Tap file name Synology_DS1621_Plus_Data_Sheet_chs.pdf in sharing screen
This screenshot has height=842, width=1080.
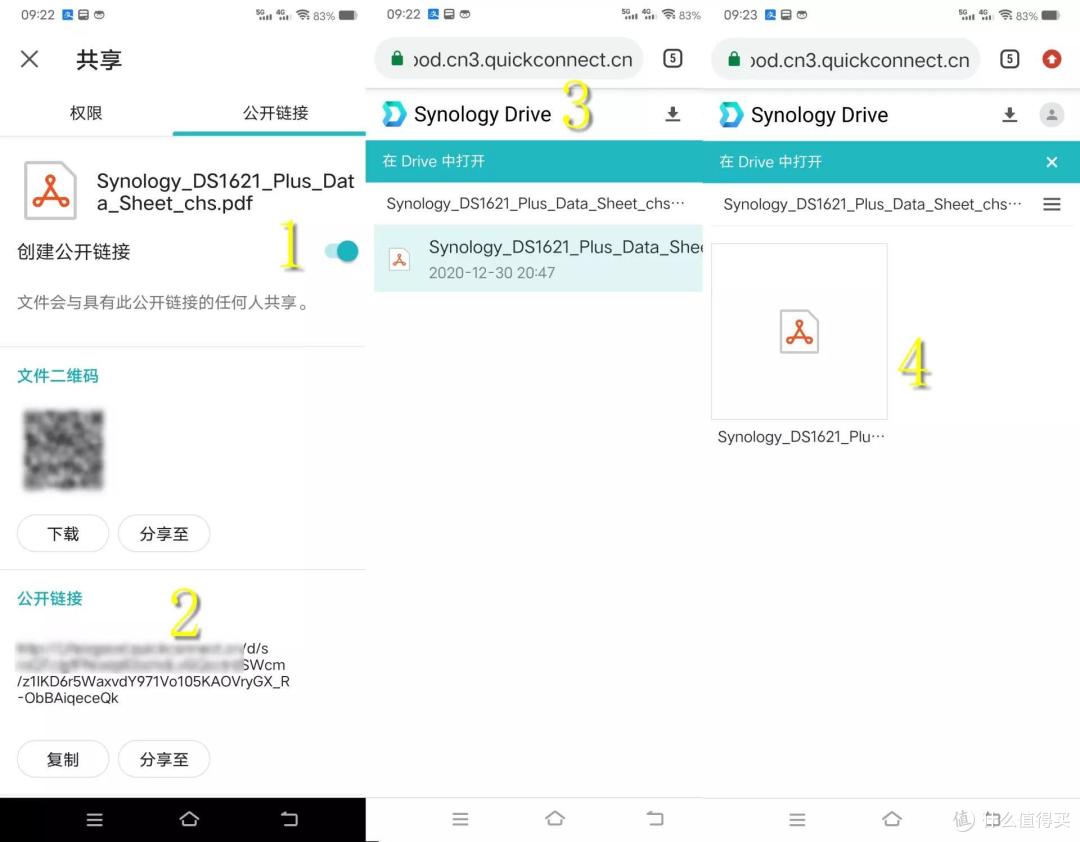pyautogui.click(x=225, y=192)
